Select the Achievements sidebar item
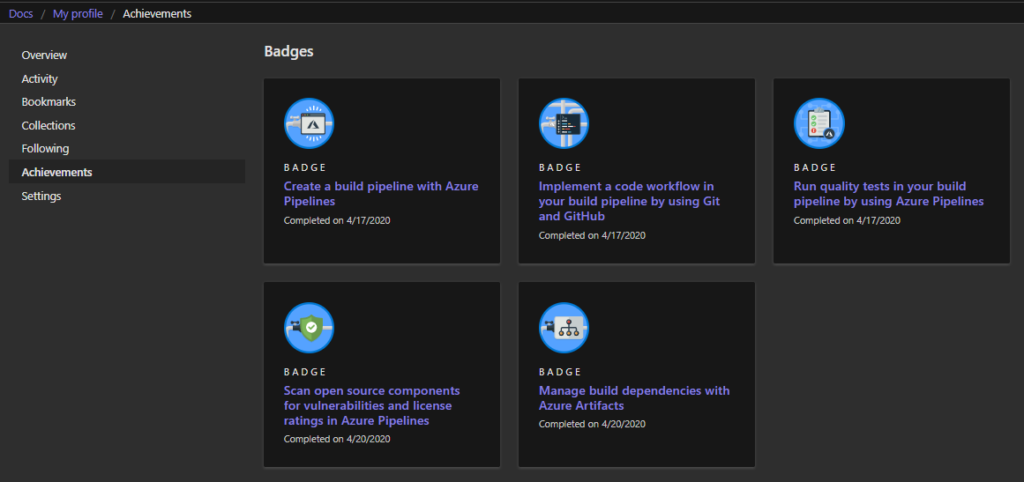The height and width of the screenshot is (482, 1024). coord(127,172)
